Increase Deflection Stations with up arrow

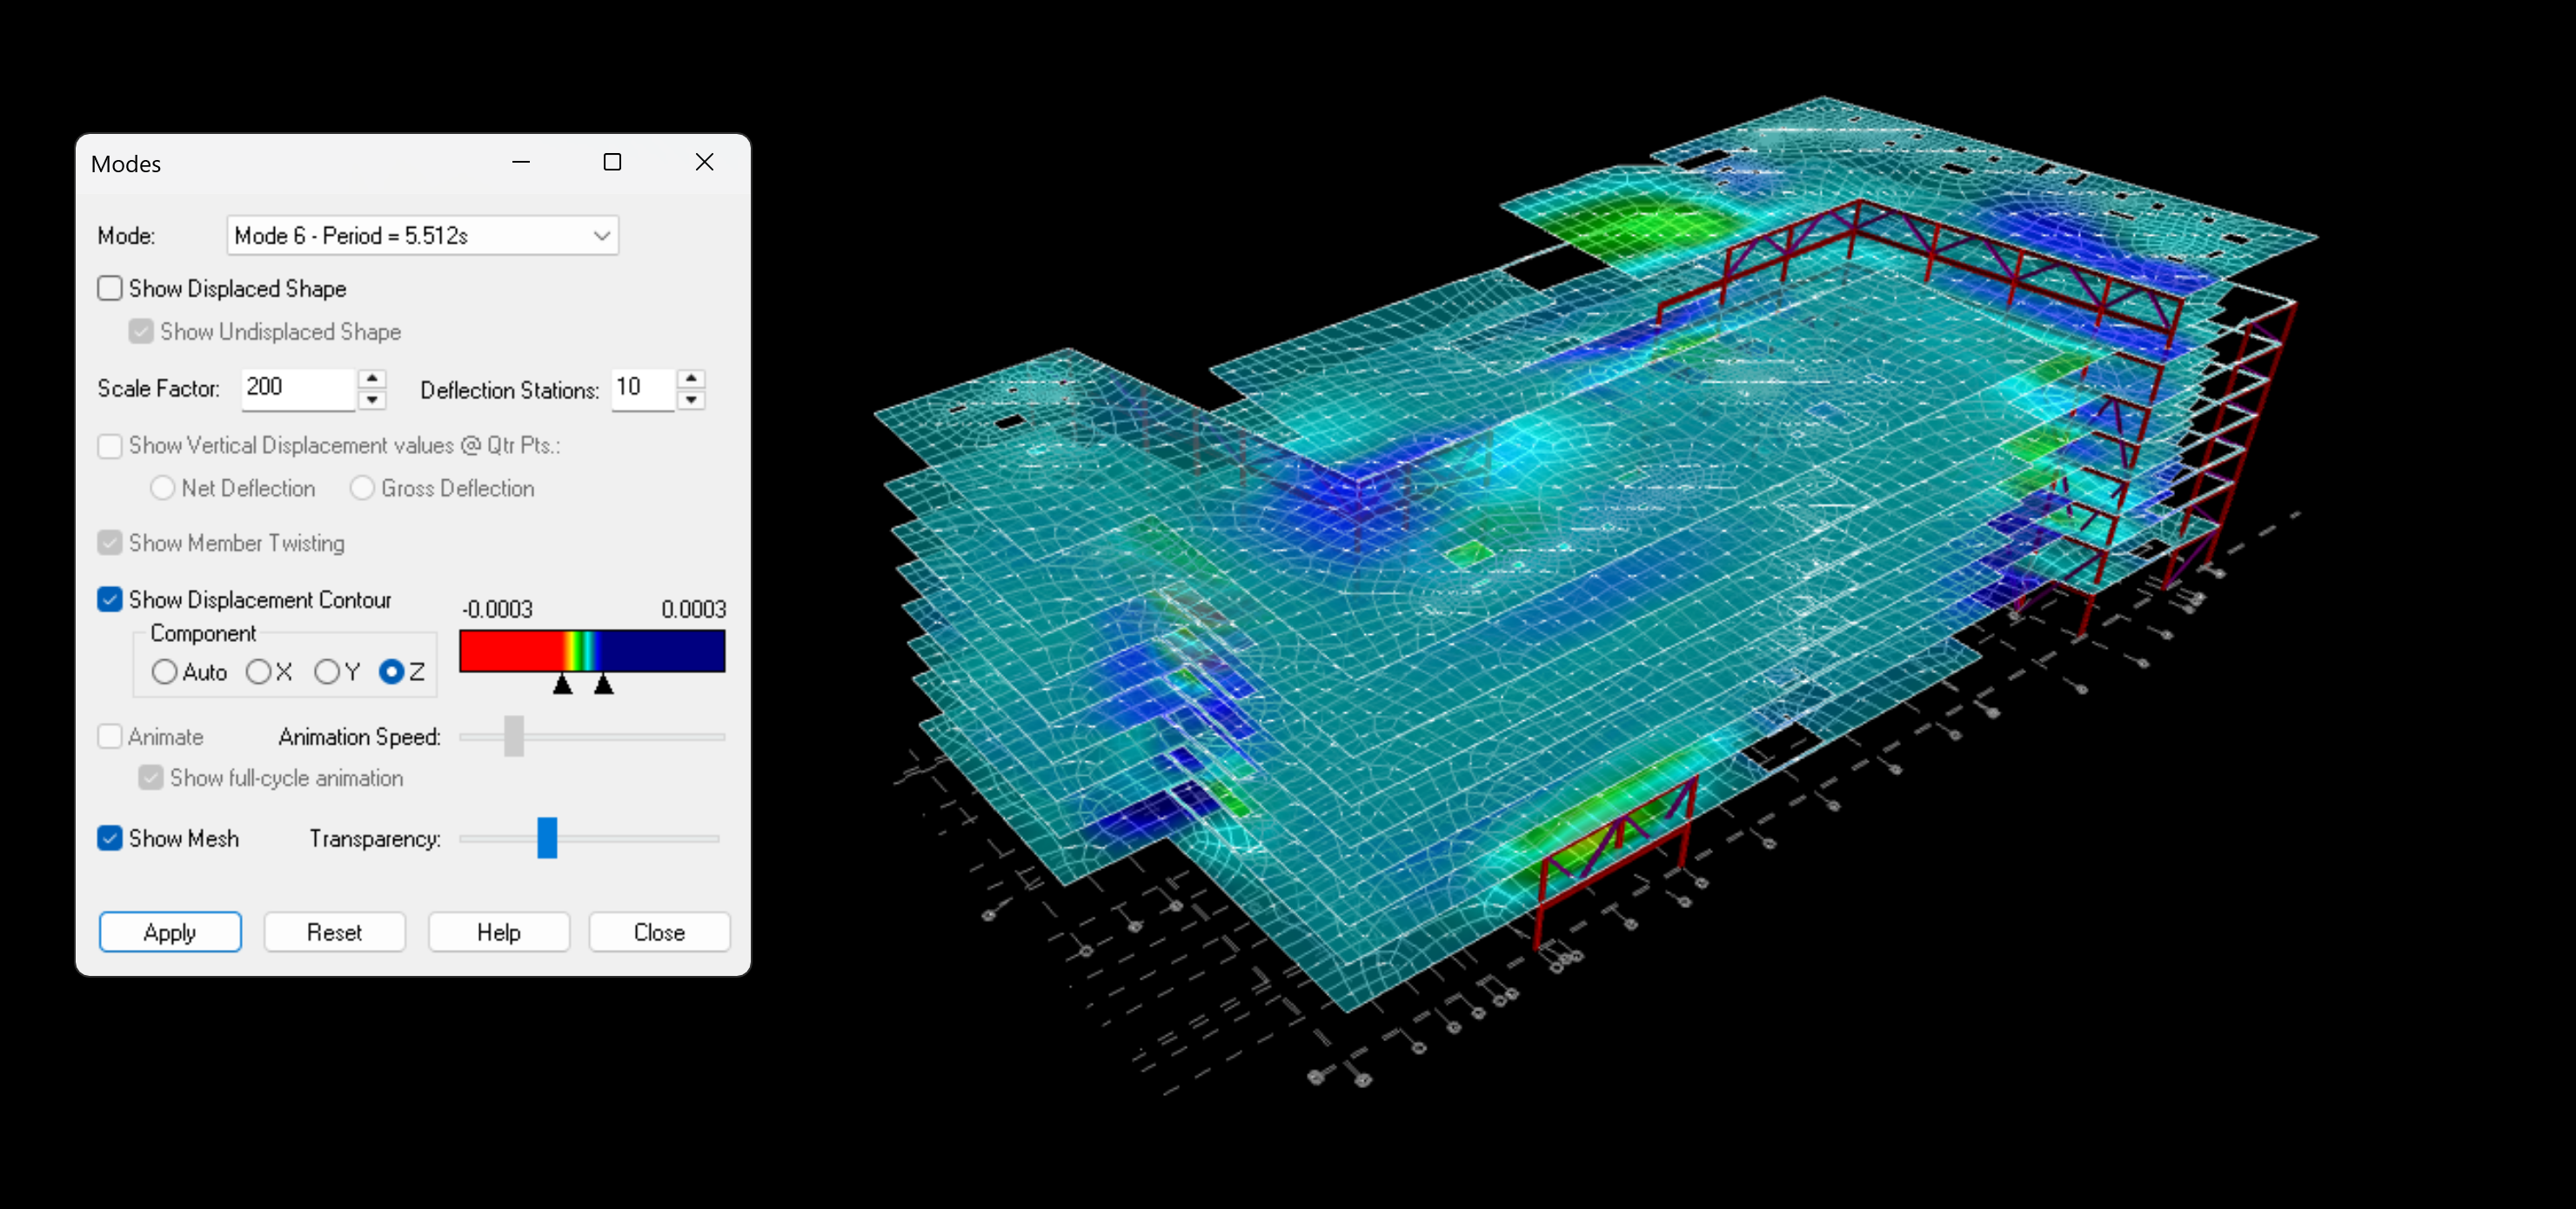[x=691, y=378]
